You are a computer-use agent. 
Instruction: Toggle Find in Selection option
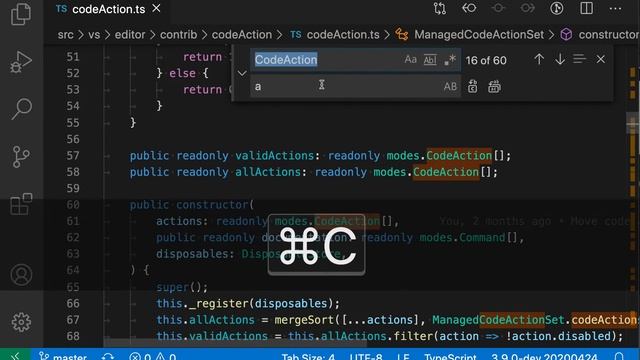[x=579, y=59]
